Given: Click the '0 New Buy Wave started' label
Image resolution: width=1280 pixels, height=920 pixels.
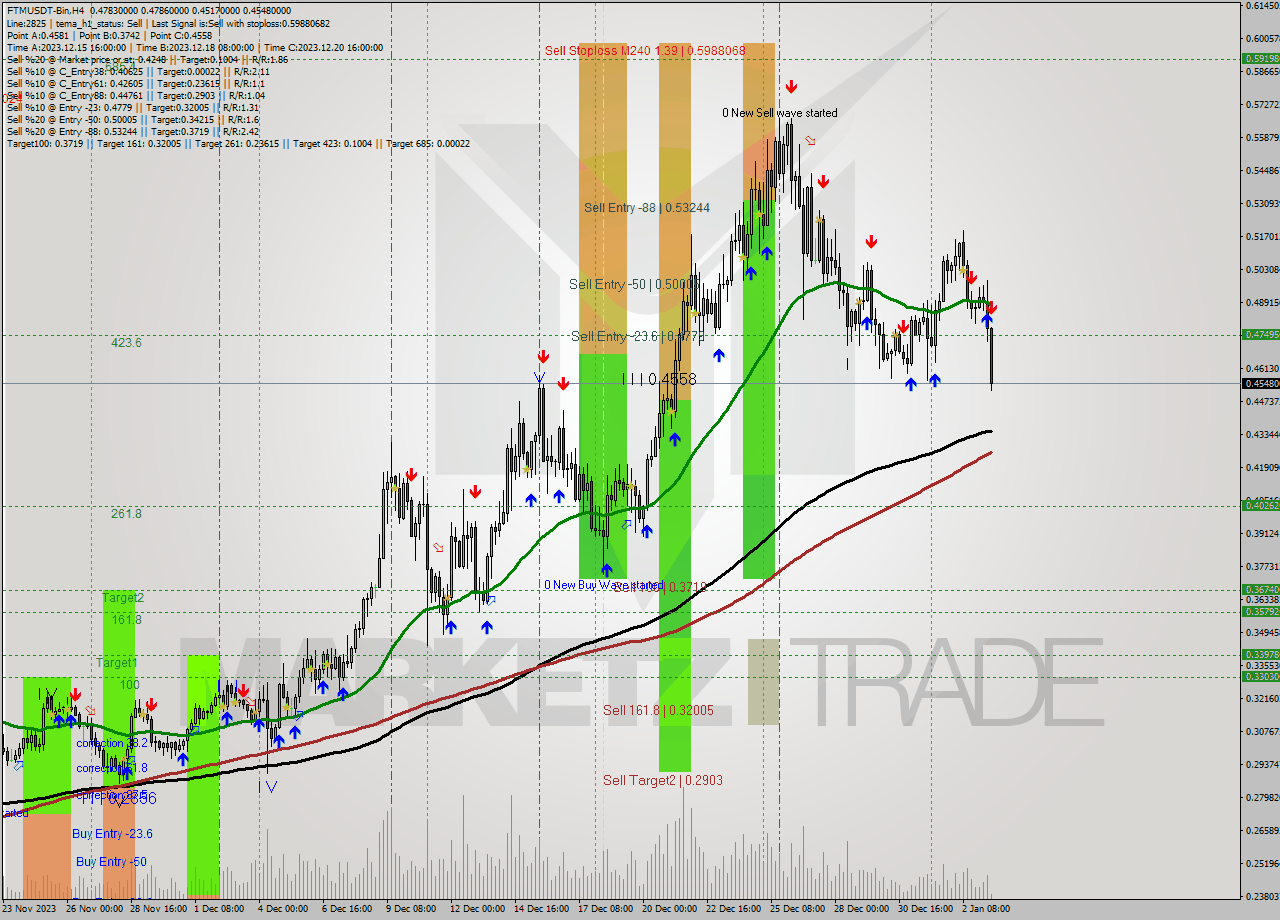Looking at the screenshot, I should (603, 584).
